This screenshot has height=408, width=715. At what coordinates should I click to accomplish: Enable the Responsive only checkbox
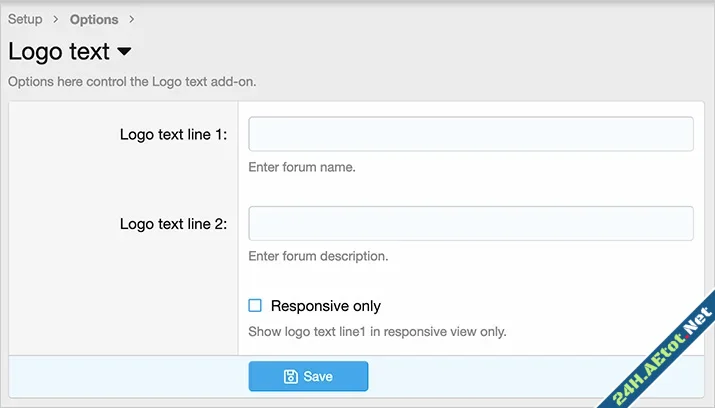pyautogui.click(x=255, y=306)
